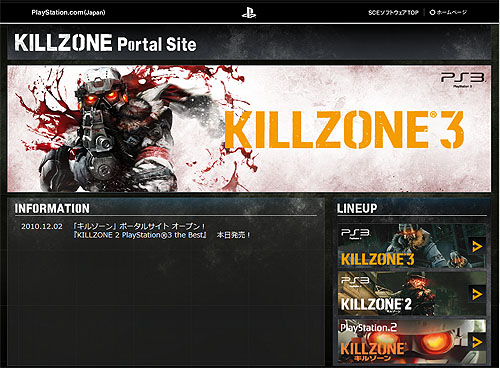500x368 pixels.
Task: Select the 2010.12.02 news date
Action: pyautogui.click(x=42, y=227)
